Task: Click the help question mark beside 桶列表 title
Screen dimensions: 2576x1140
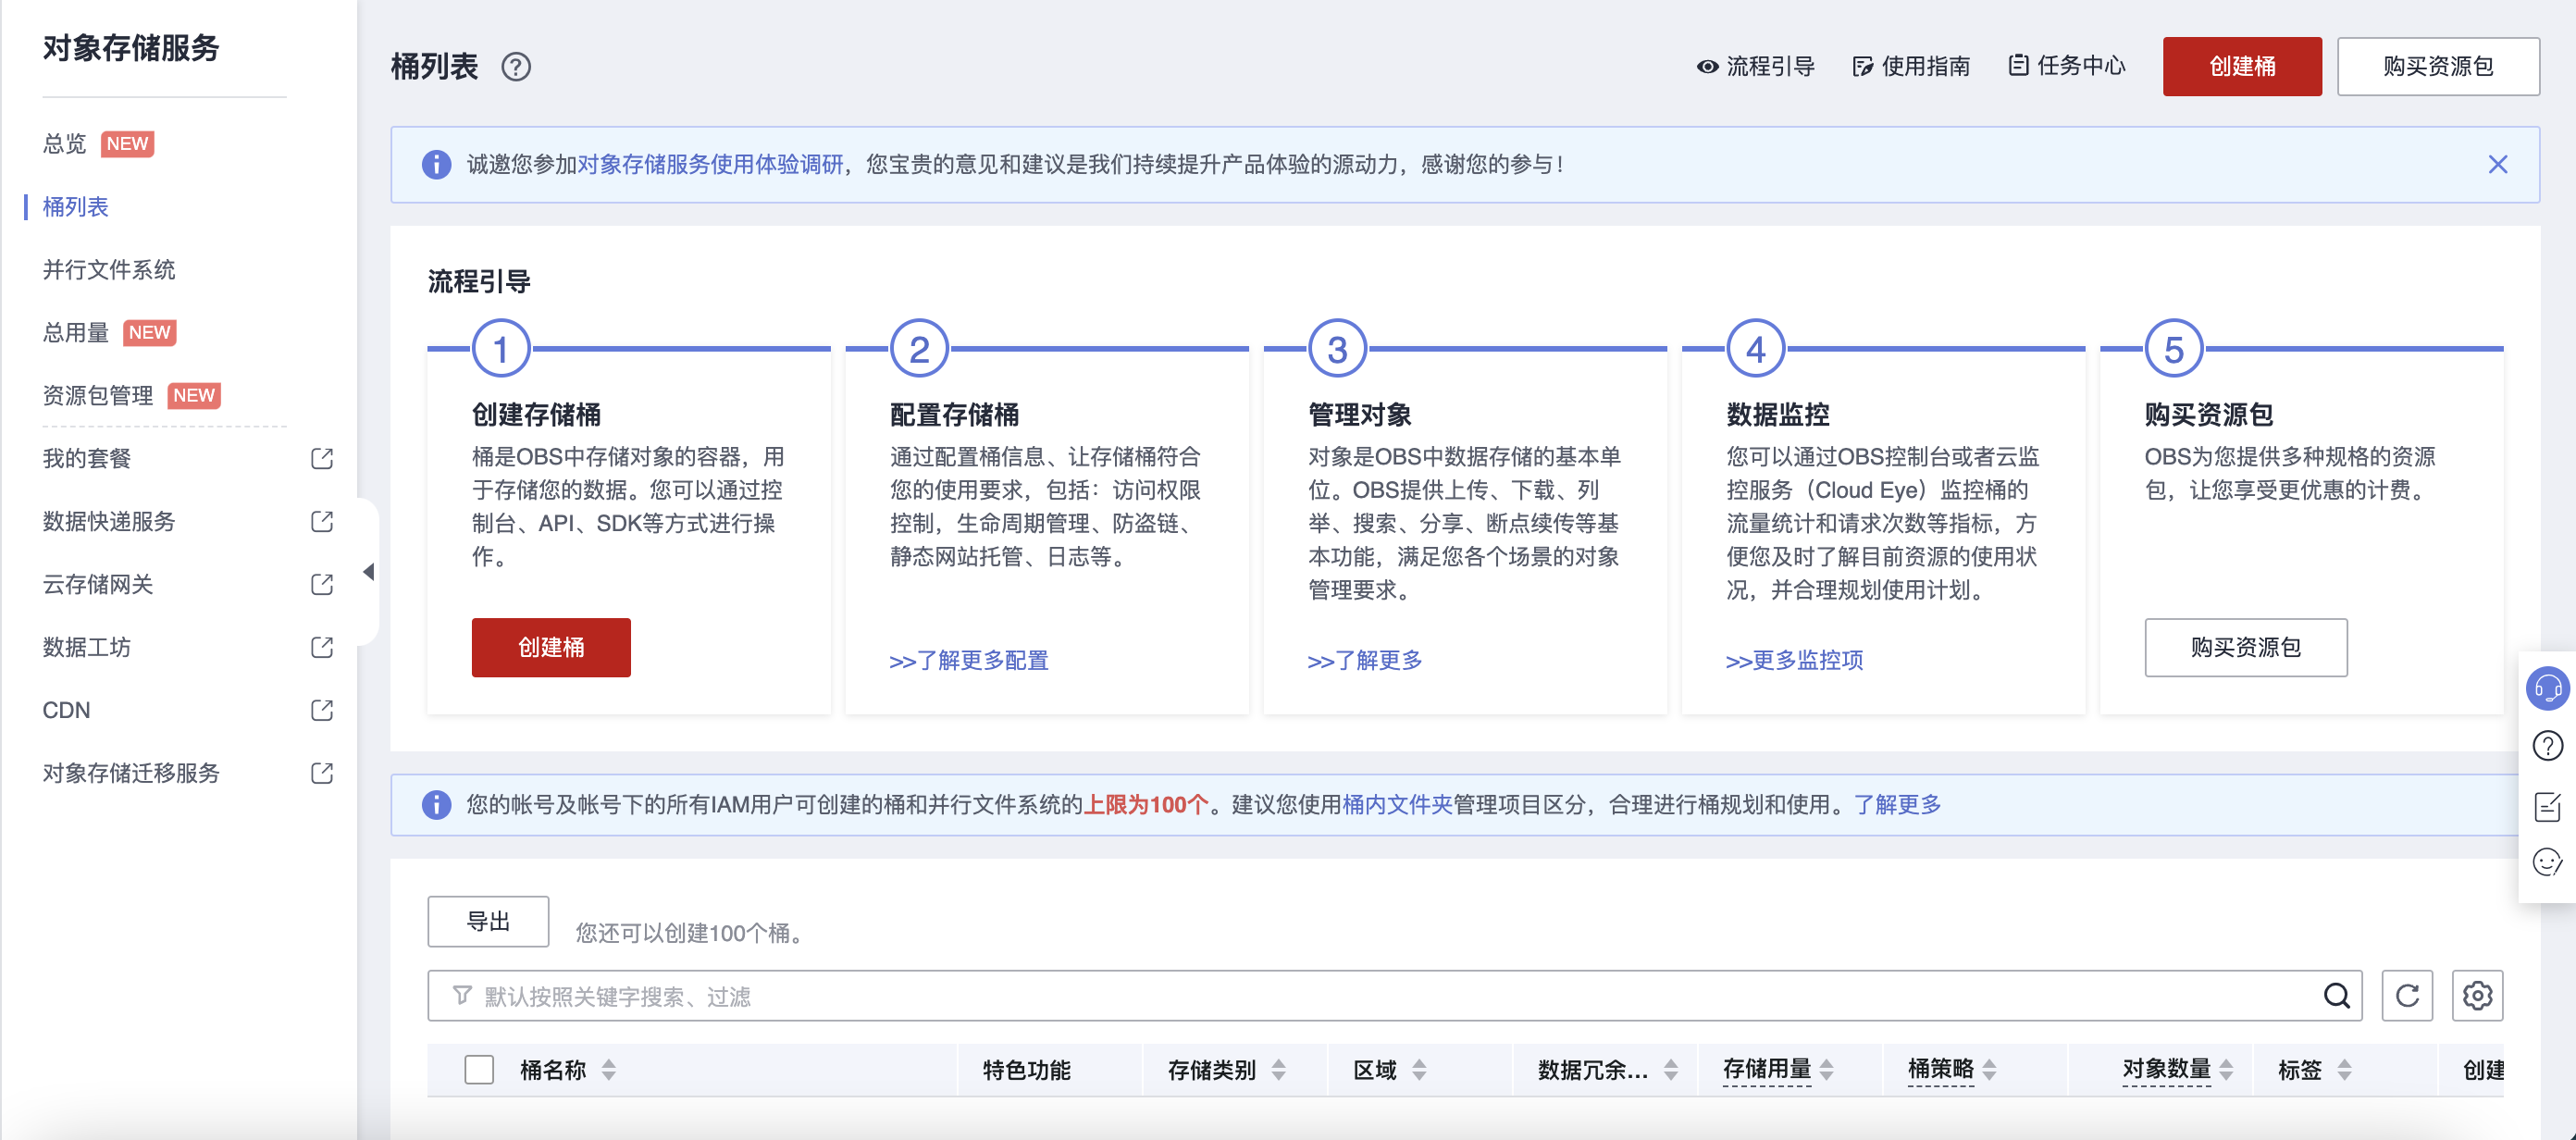Action: pos(516,67)
